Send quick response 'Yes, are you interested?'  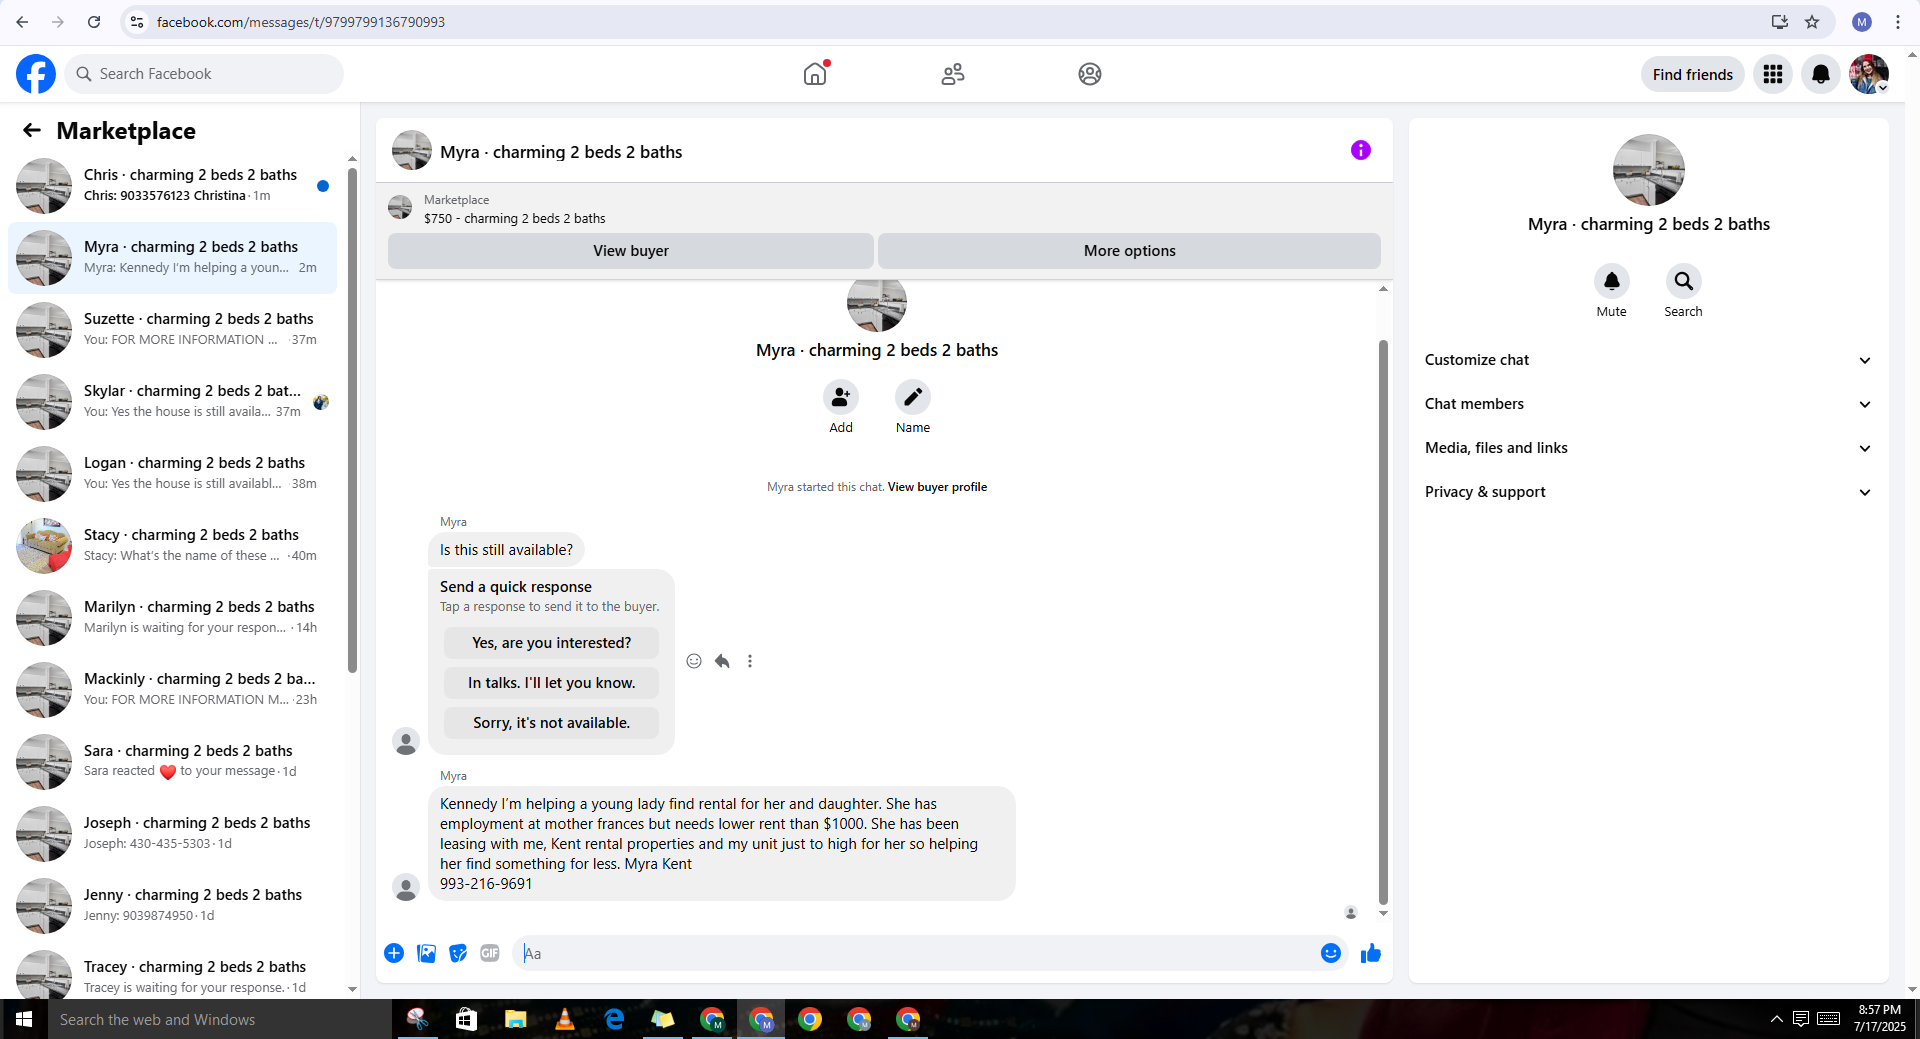[552, 643]
